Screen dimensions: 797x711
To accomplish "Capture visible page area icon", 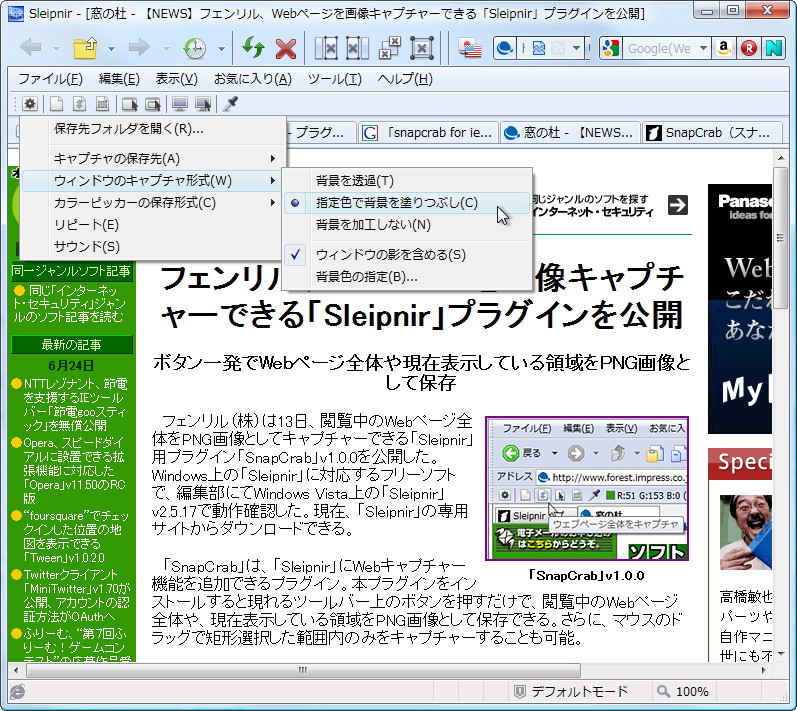I will click(56, 104).
